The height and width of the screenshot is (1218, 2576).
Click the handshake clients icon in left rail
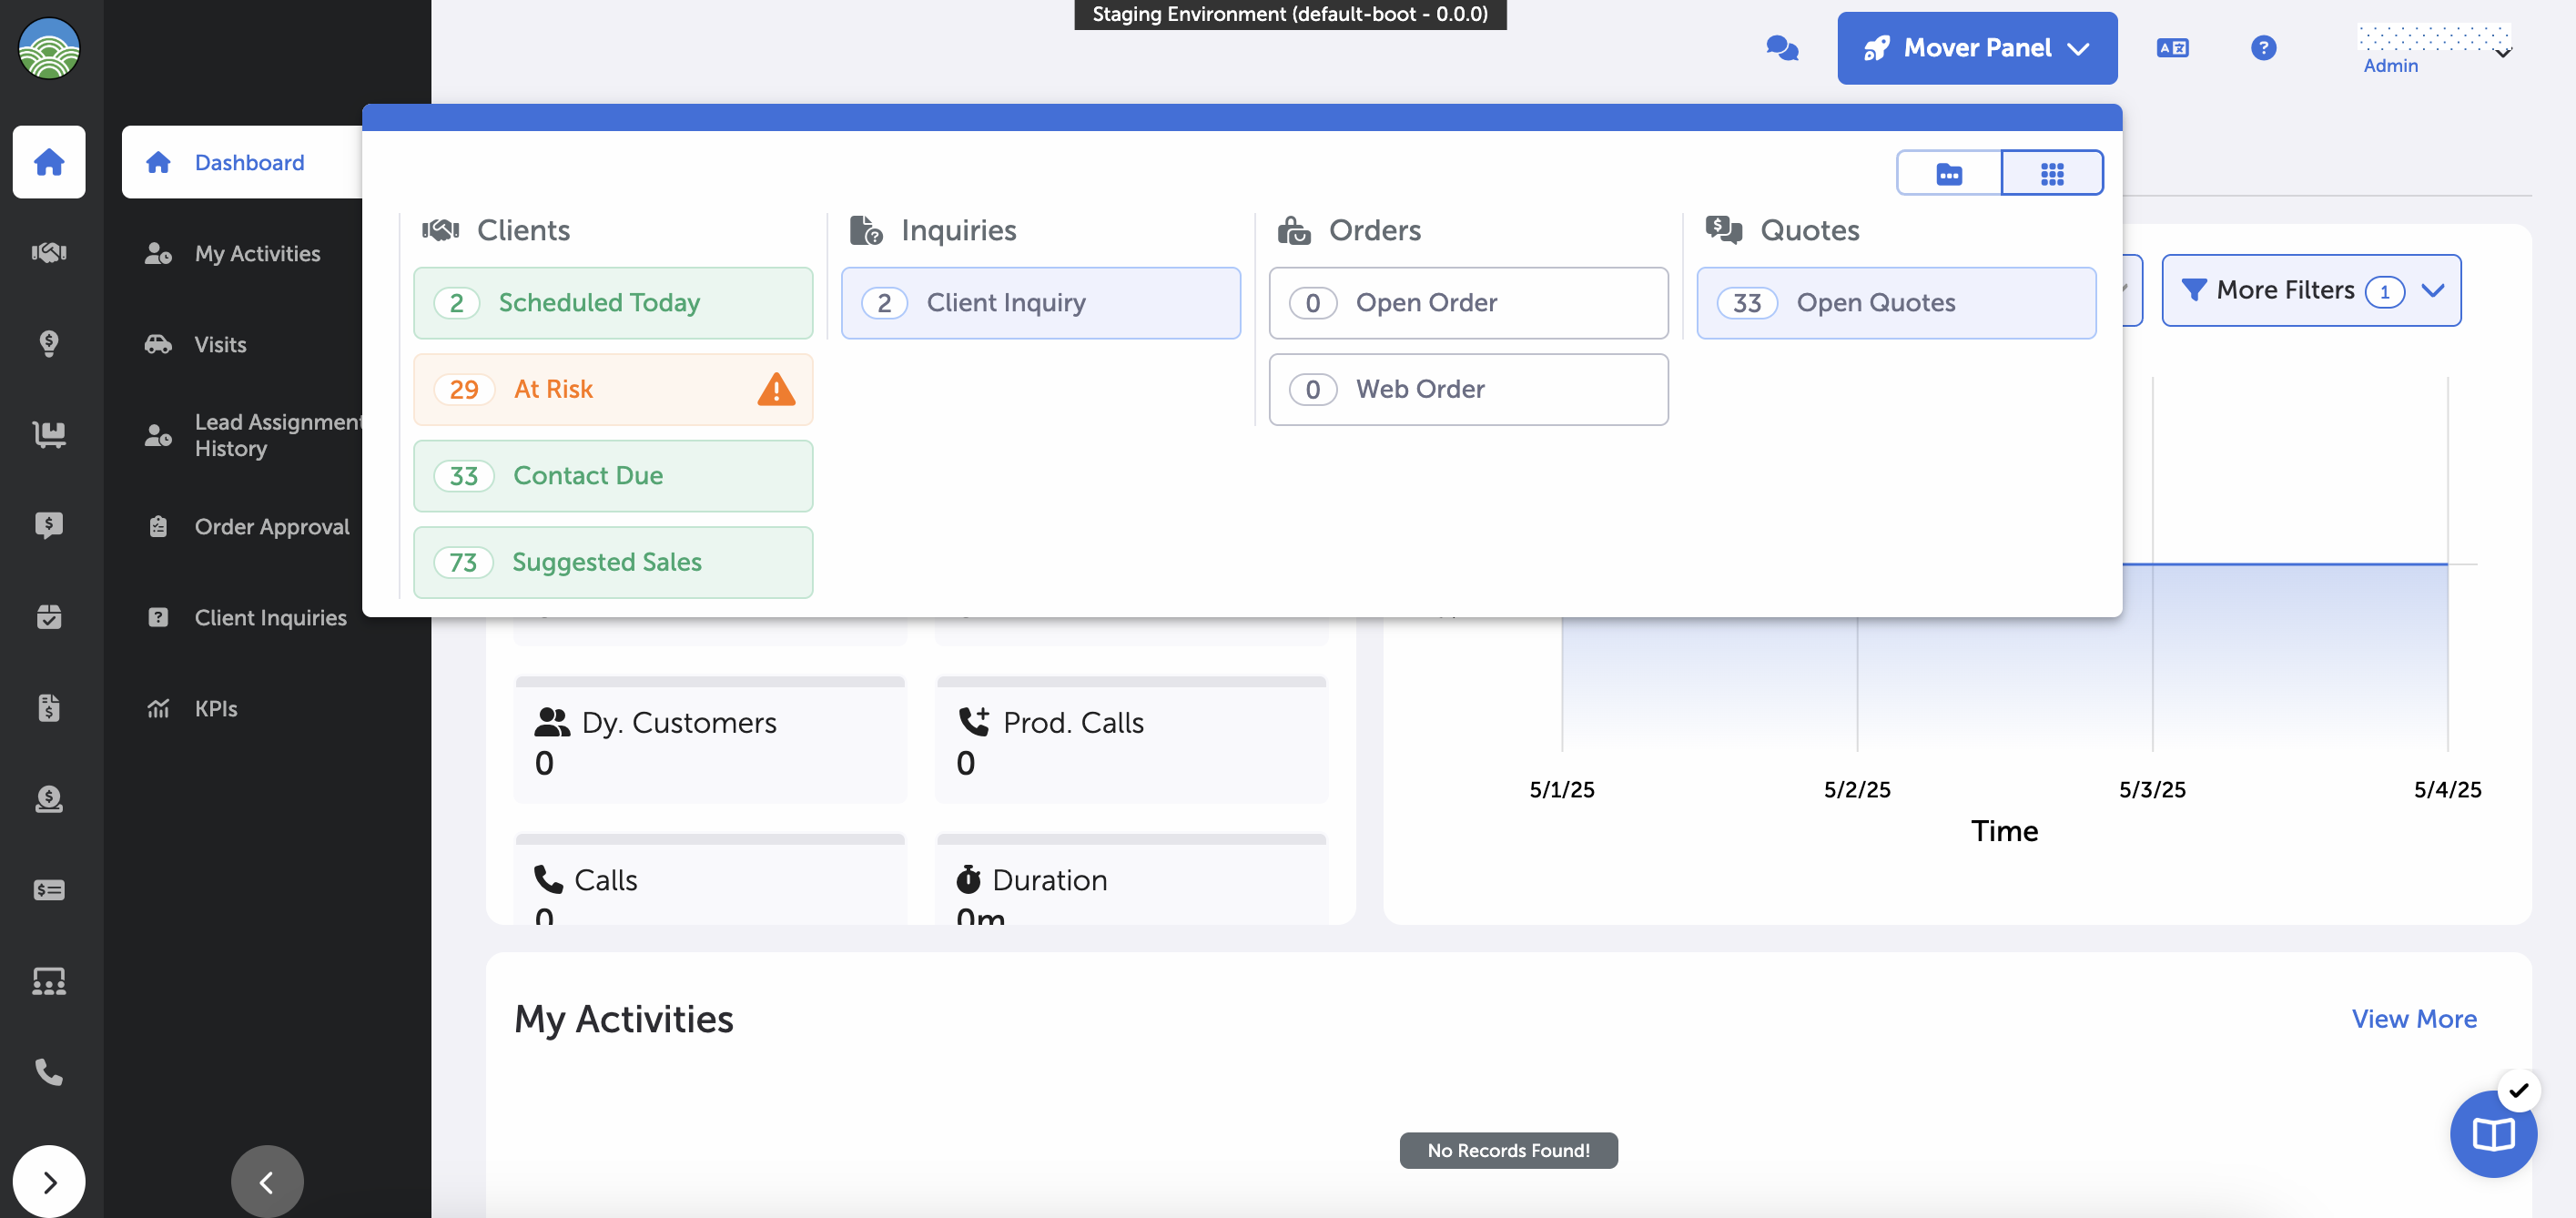[48, 252]
